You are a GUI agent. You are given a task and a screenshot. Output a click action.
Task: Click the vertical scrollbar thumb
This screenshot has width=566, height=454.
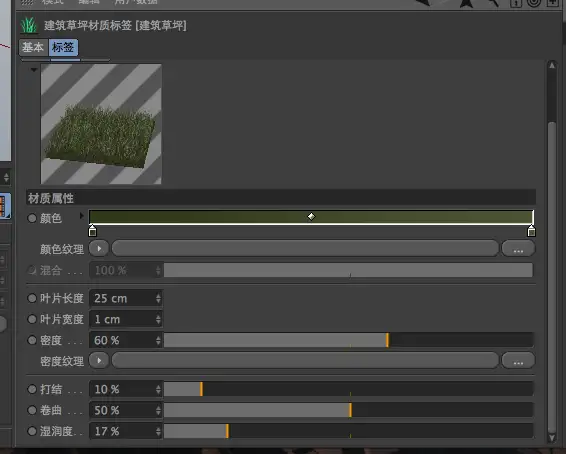click(x=552, y=276)
